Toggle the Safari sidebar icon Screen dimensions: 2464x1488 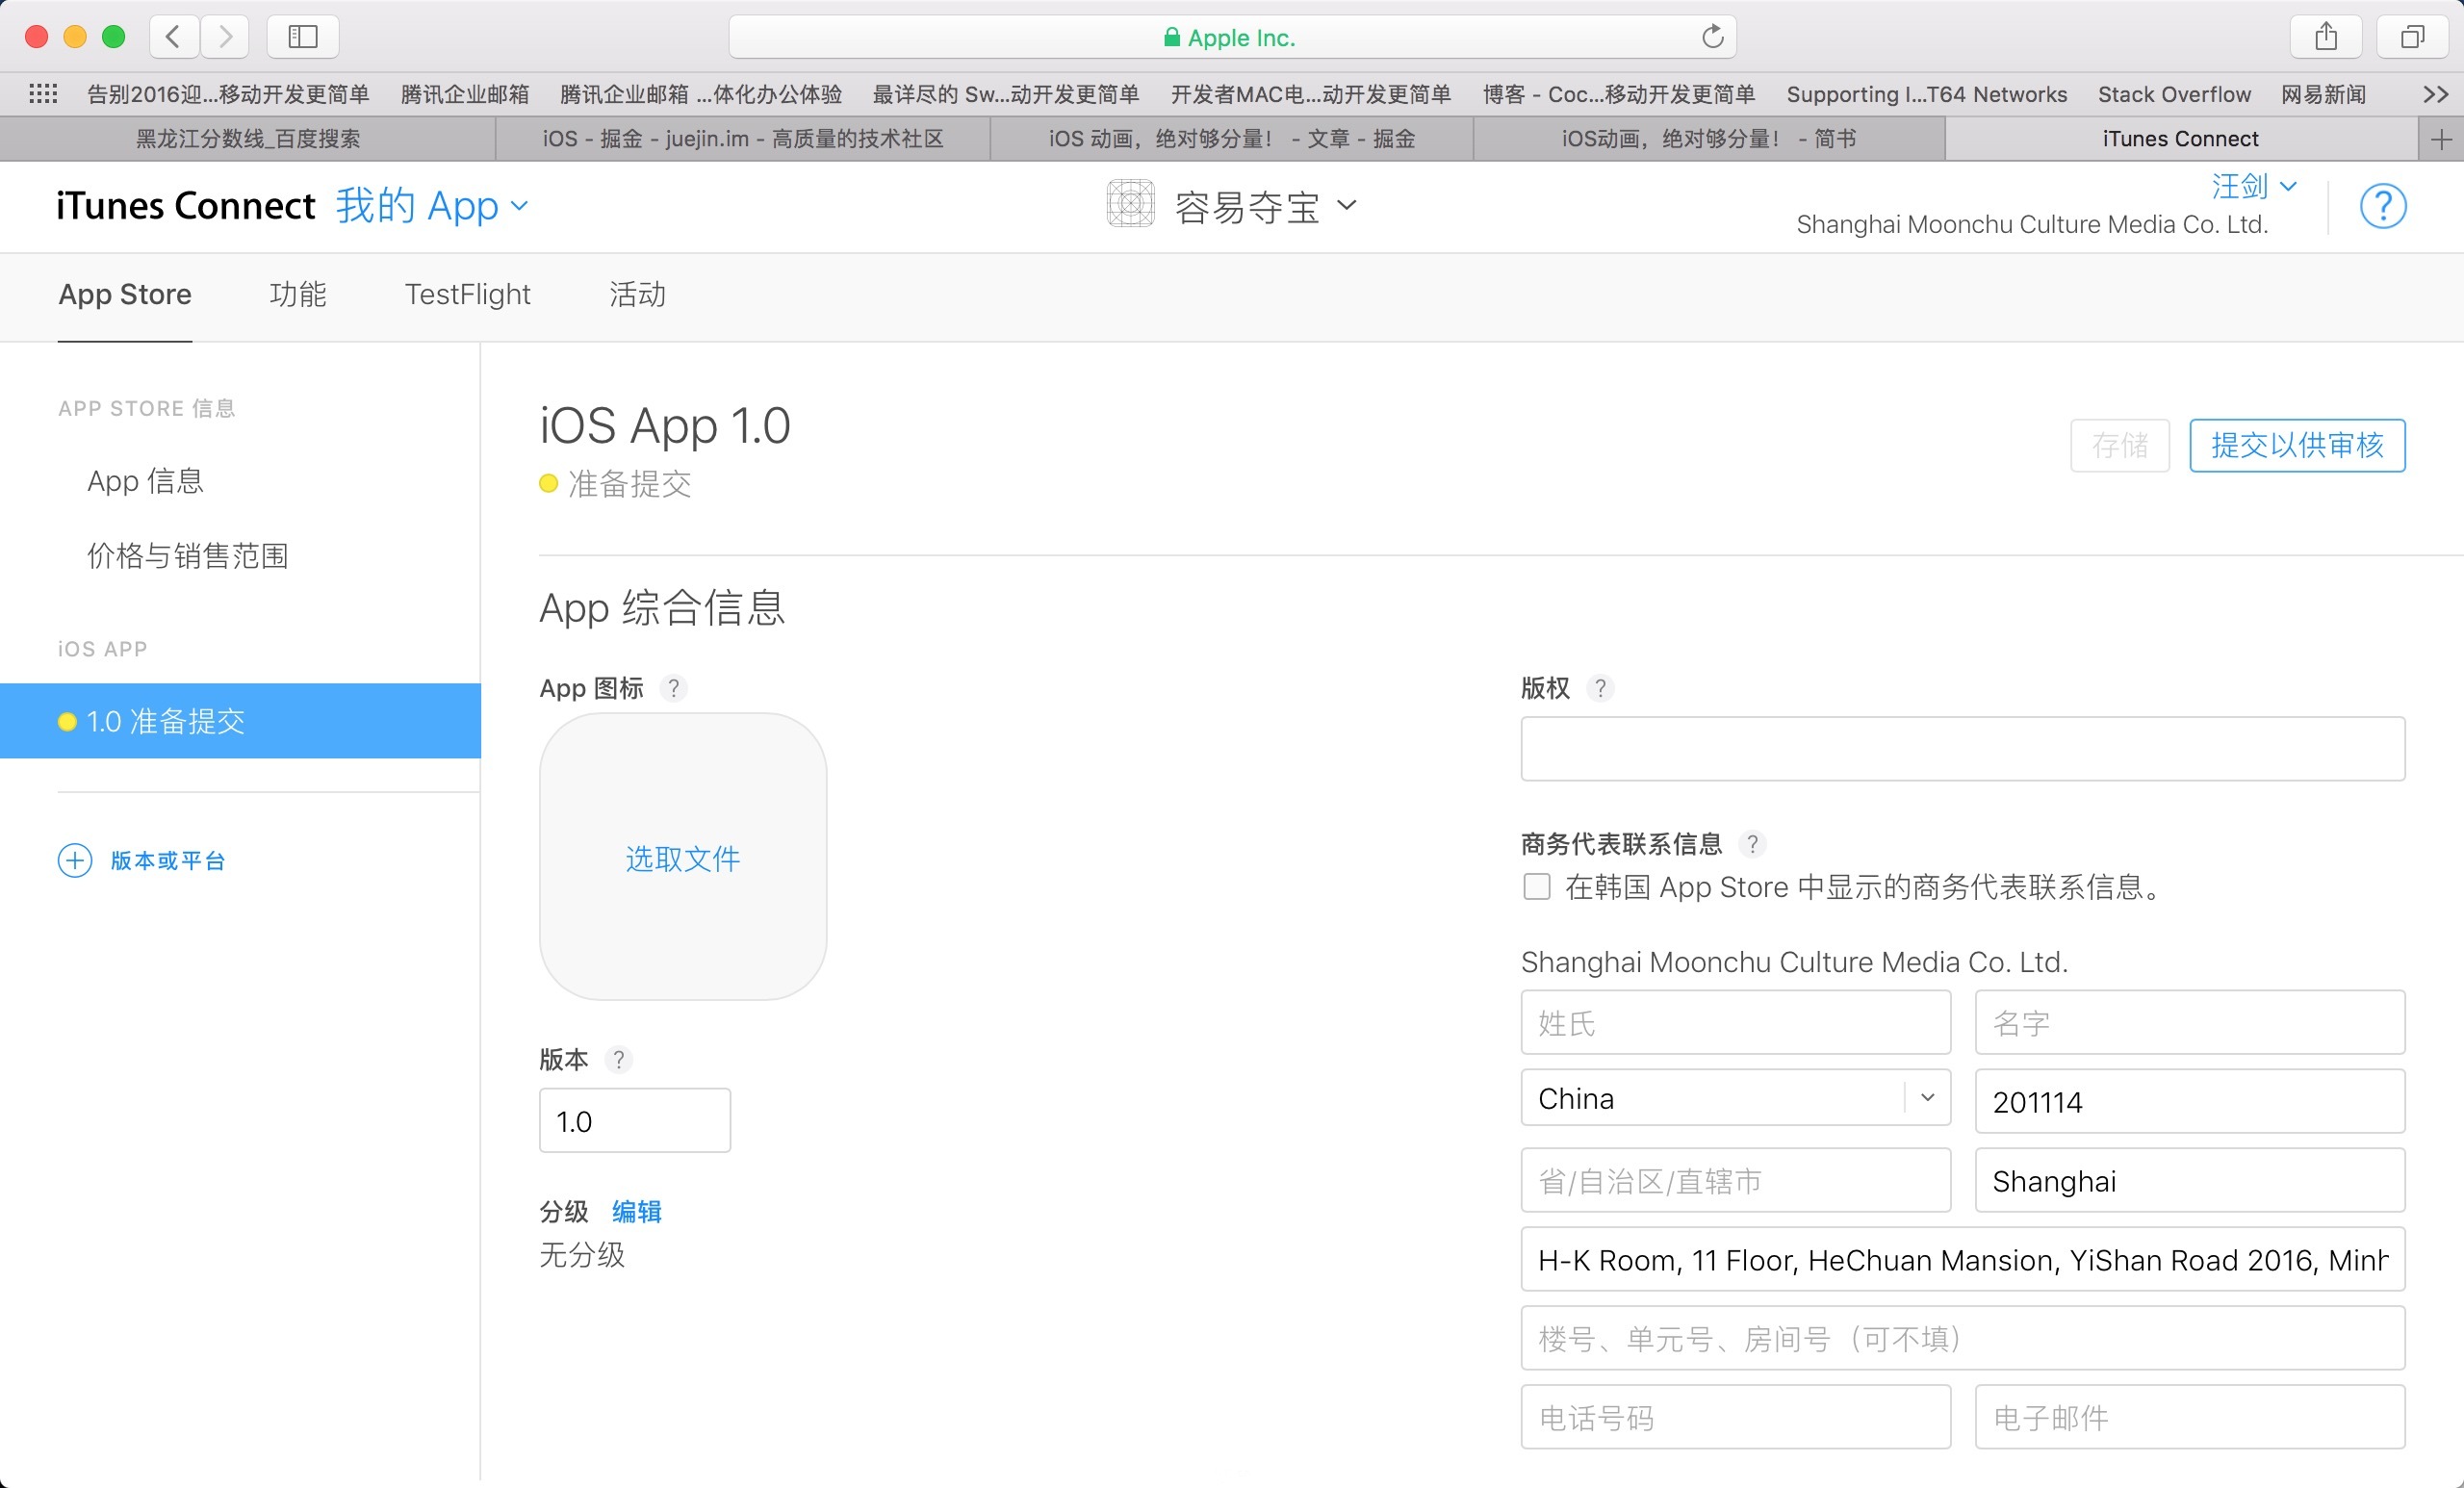coord(302,37)
